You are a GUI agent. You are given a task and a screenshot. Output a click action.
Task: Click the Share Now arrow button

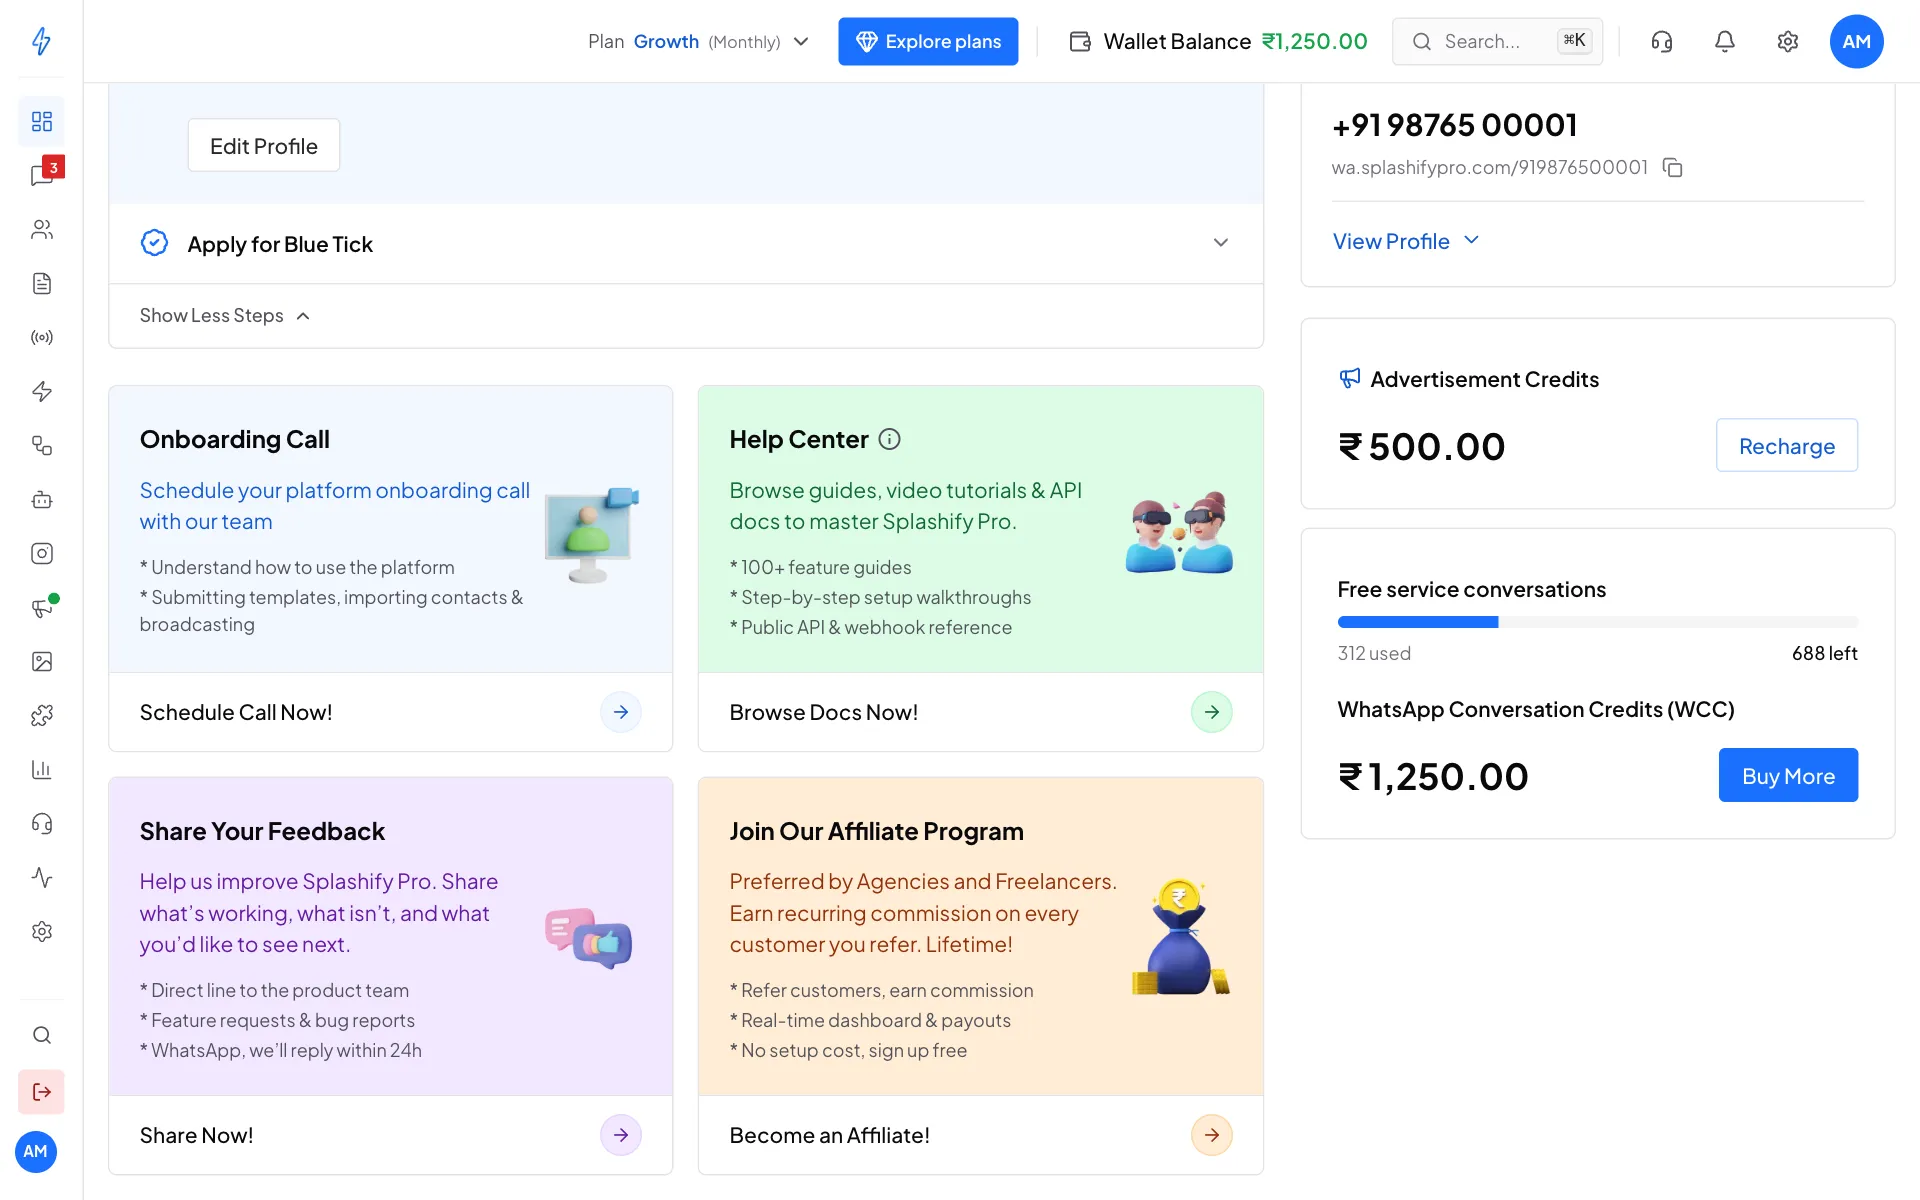[x=621, y=1135]
